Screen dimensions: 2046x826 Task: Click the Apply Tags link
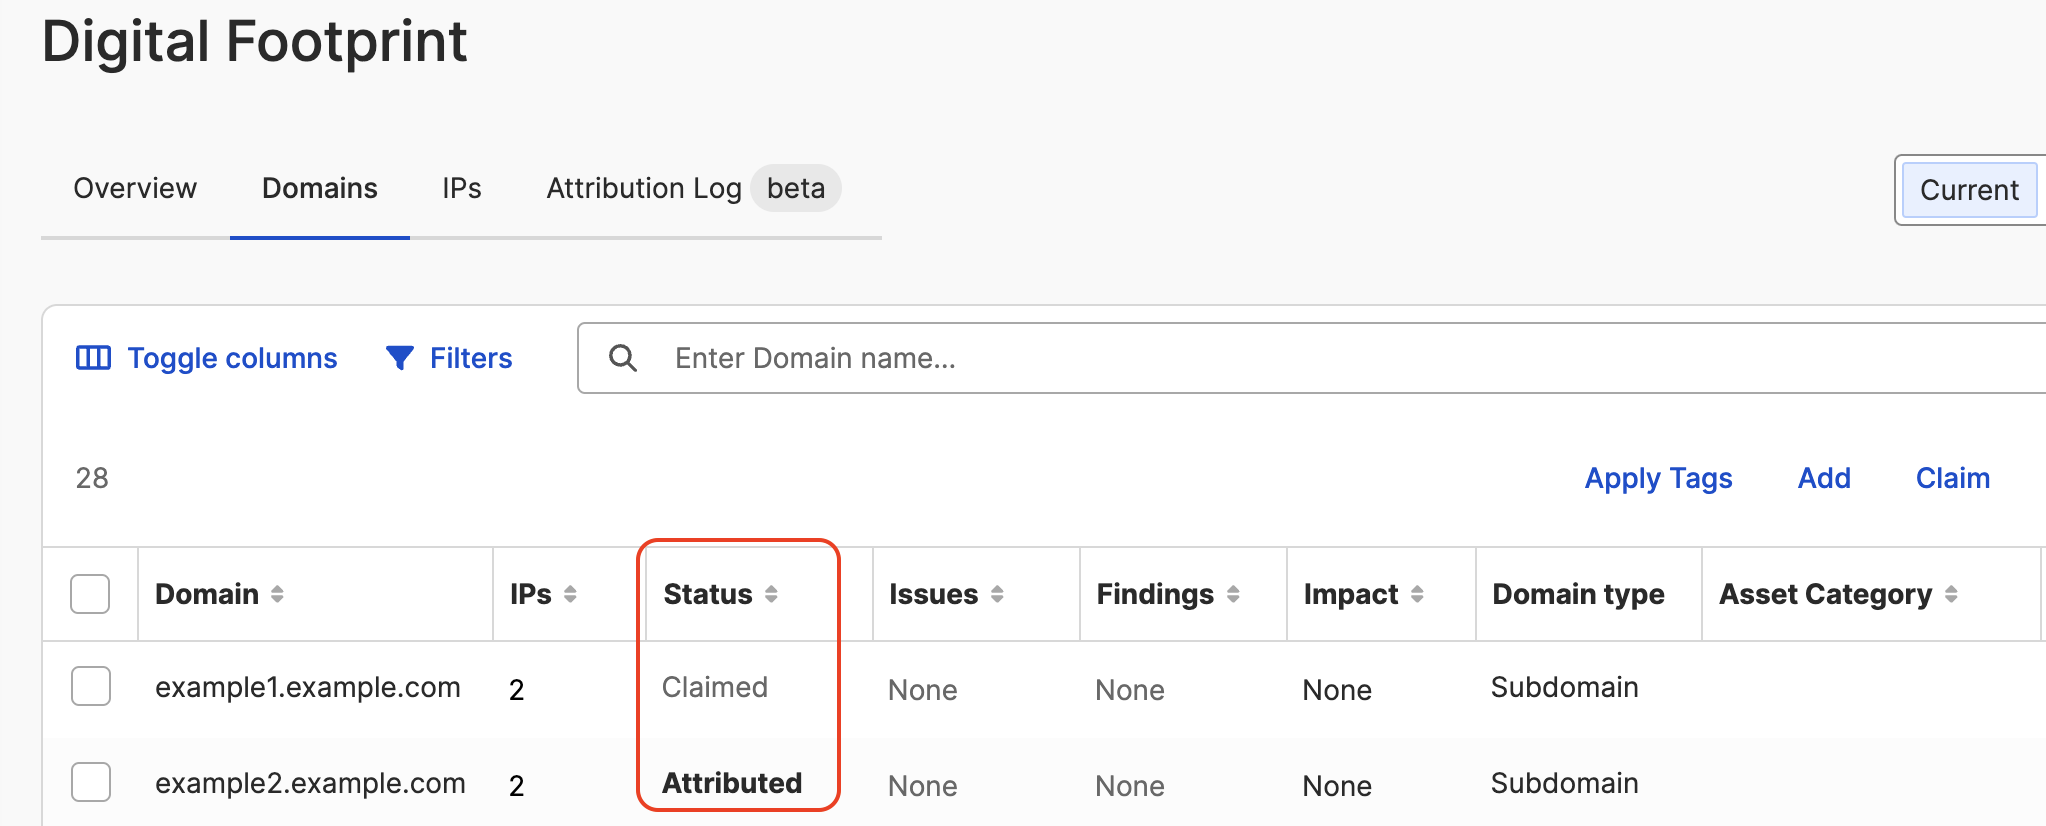point(1658,478)
